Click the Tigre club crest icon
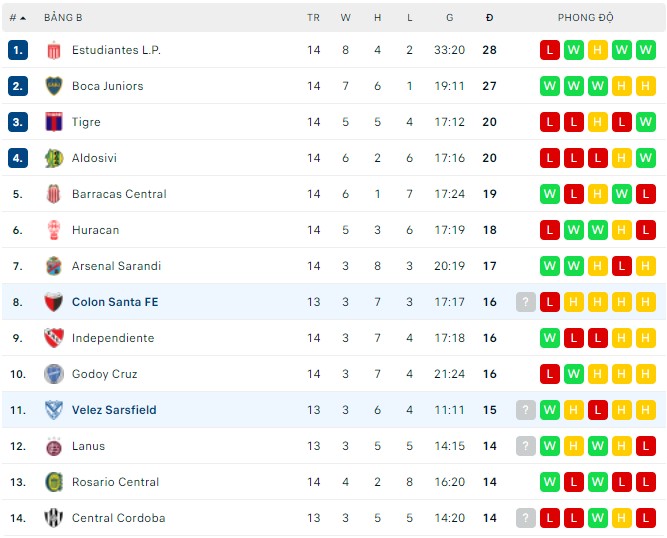 pos(54,122)
